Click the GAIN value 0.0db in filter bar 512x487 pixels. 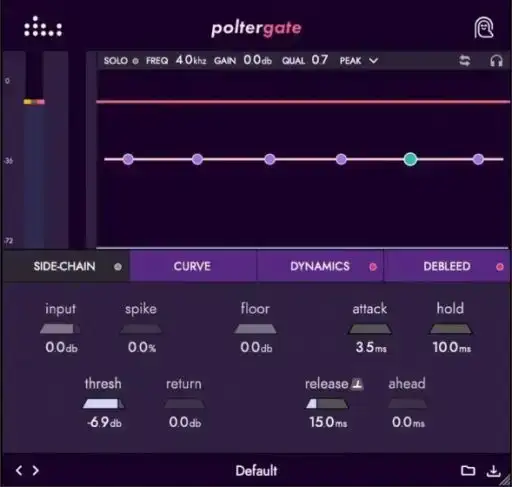tap(257, 60)
